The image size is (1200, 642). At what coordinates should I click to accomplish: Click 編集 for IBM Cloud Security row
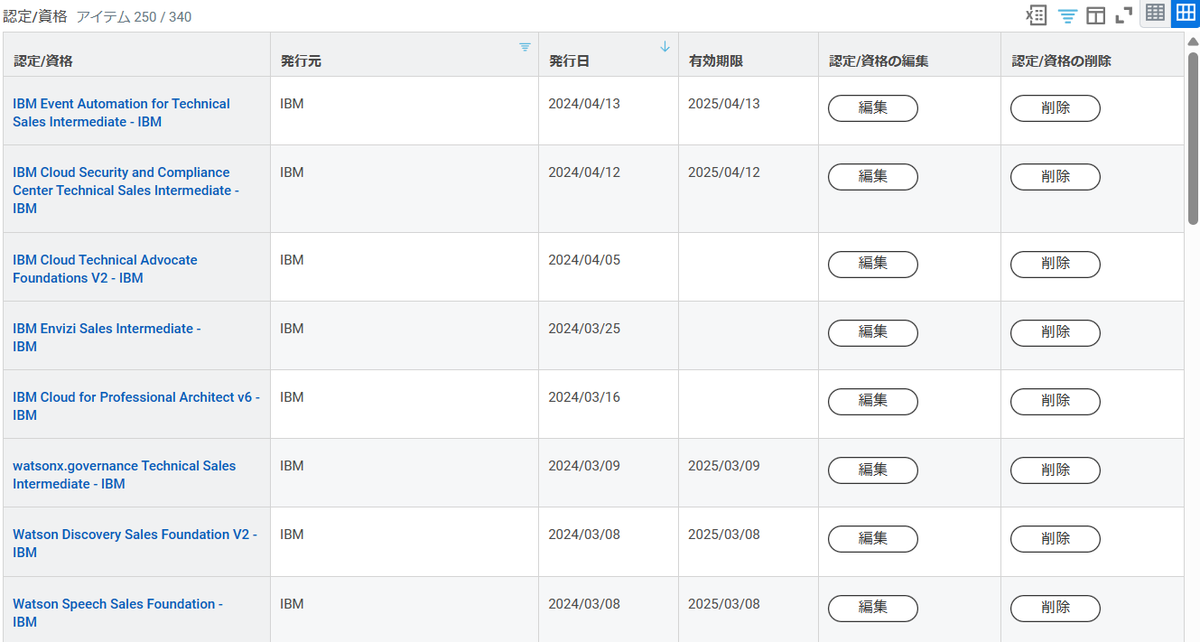[x=873, y=177]
